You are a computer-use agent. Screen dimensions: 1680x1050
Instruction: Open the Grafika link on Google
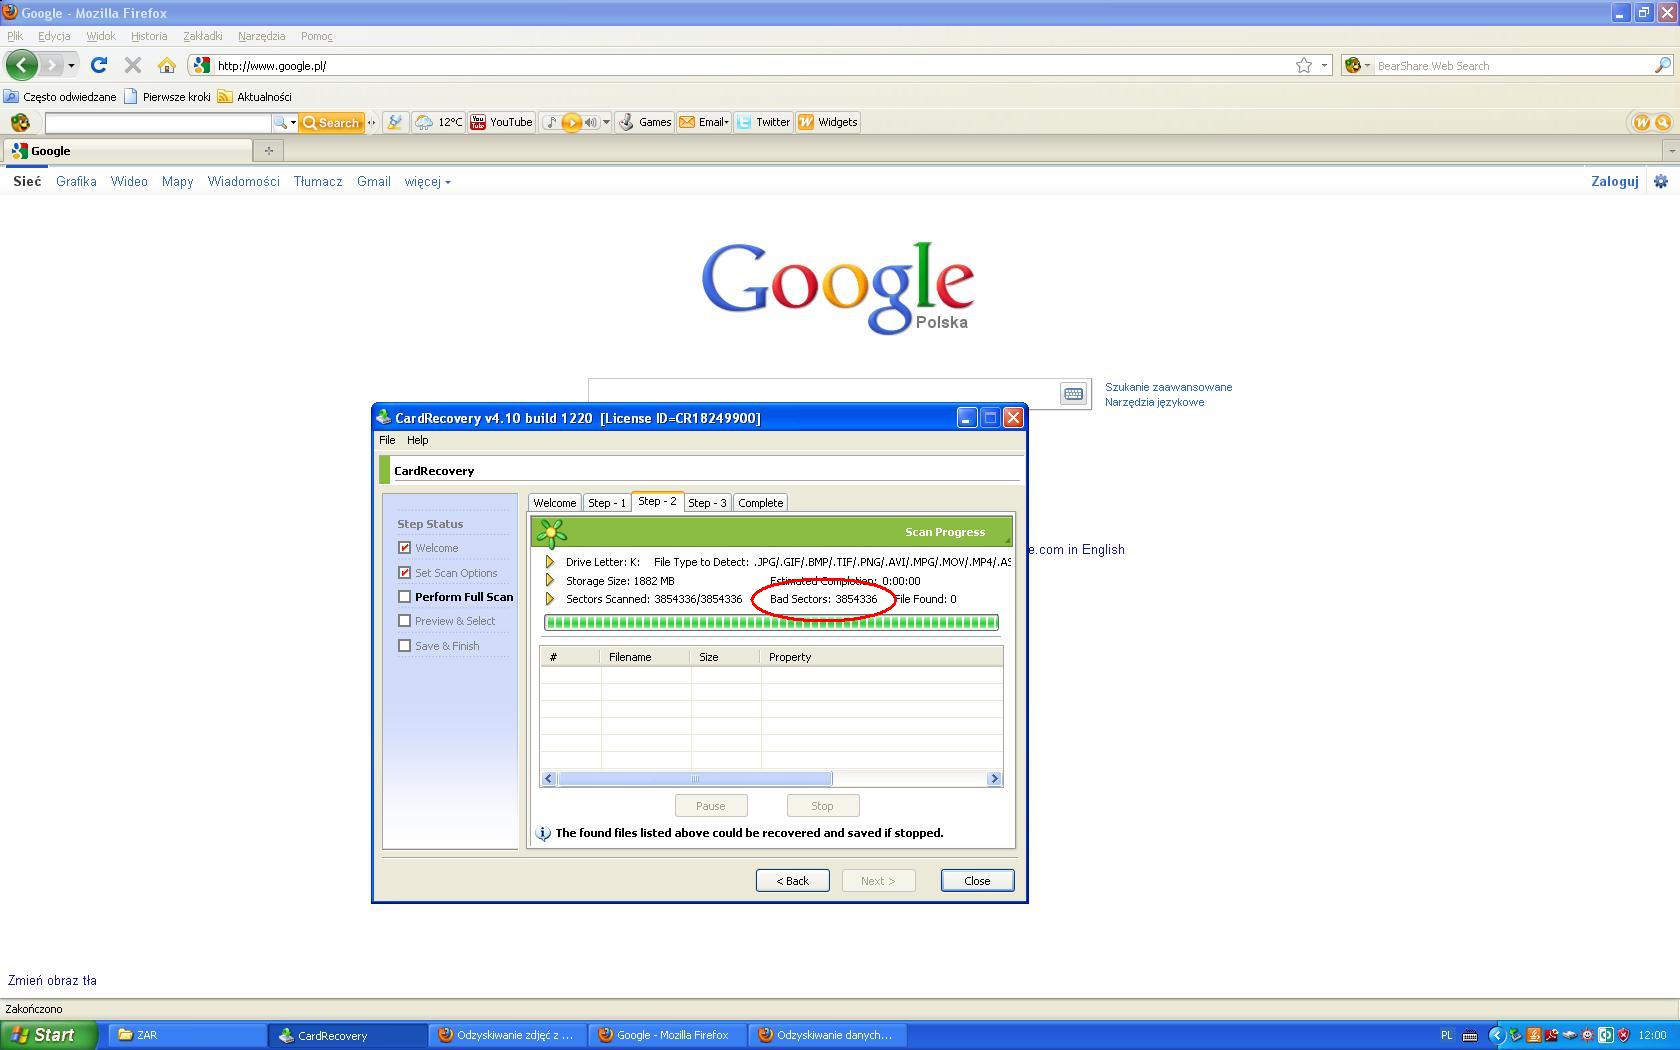(76, 181)
